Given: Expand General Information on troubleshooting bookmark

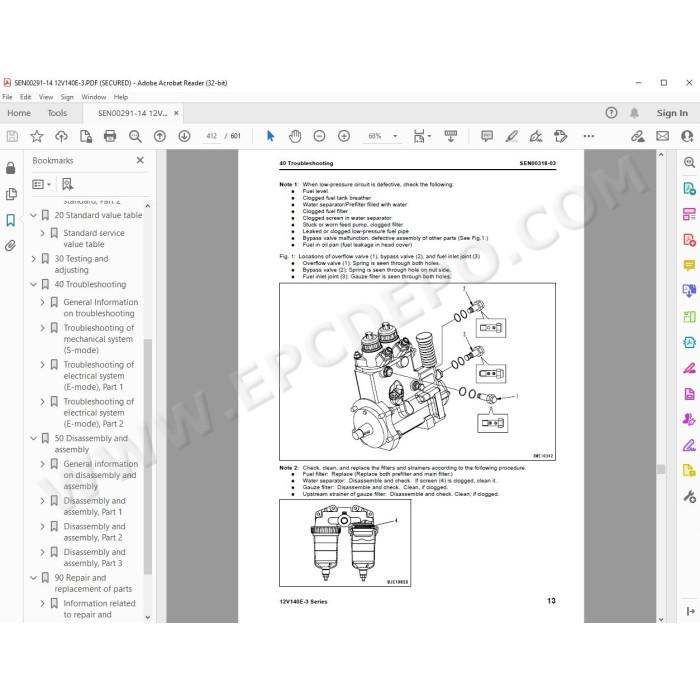Looking at the screenshot, I should coord(42,302).
